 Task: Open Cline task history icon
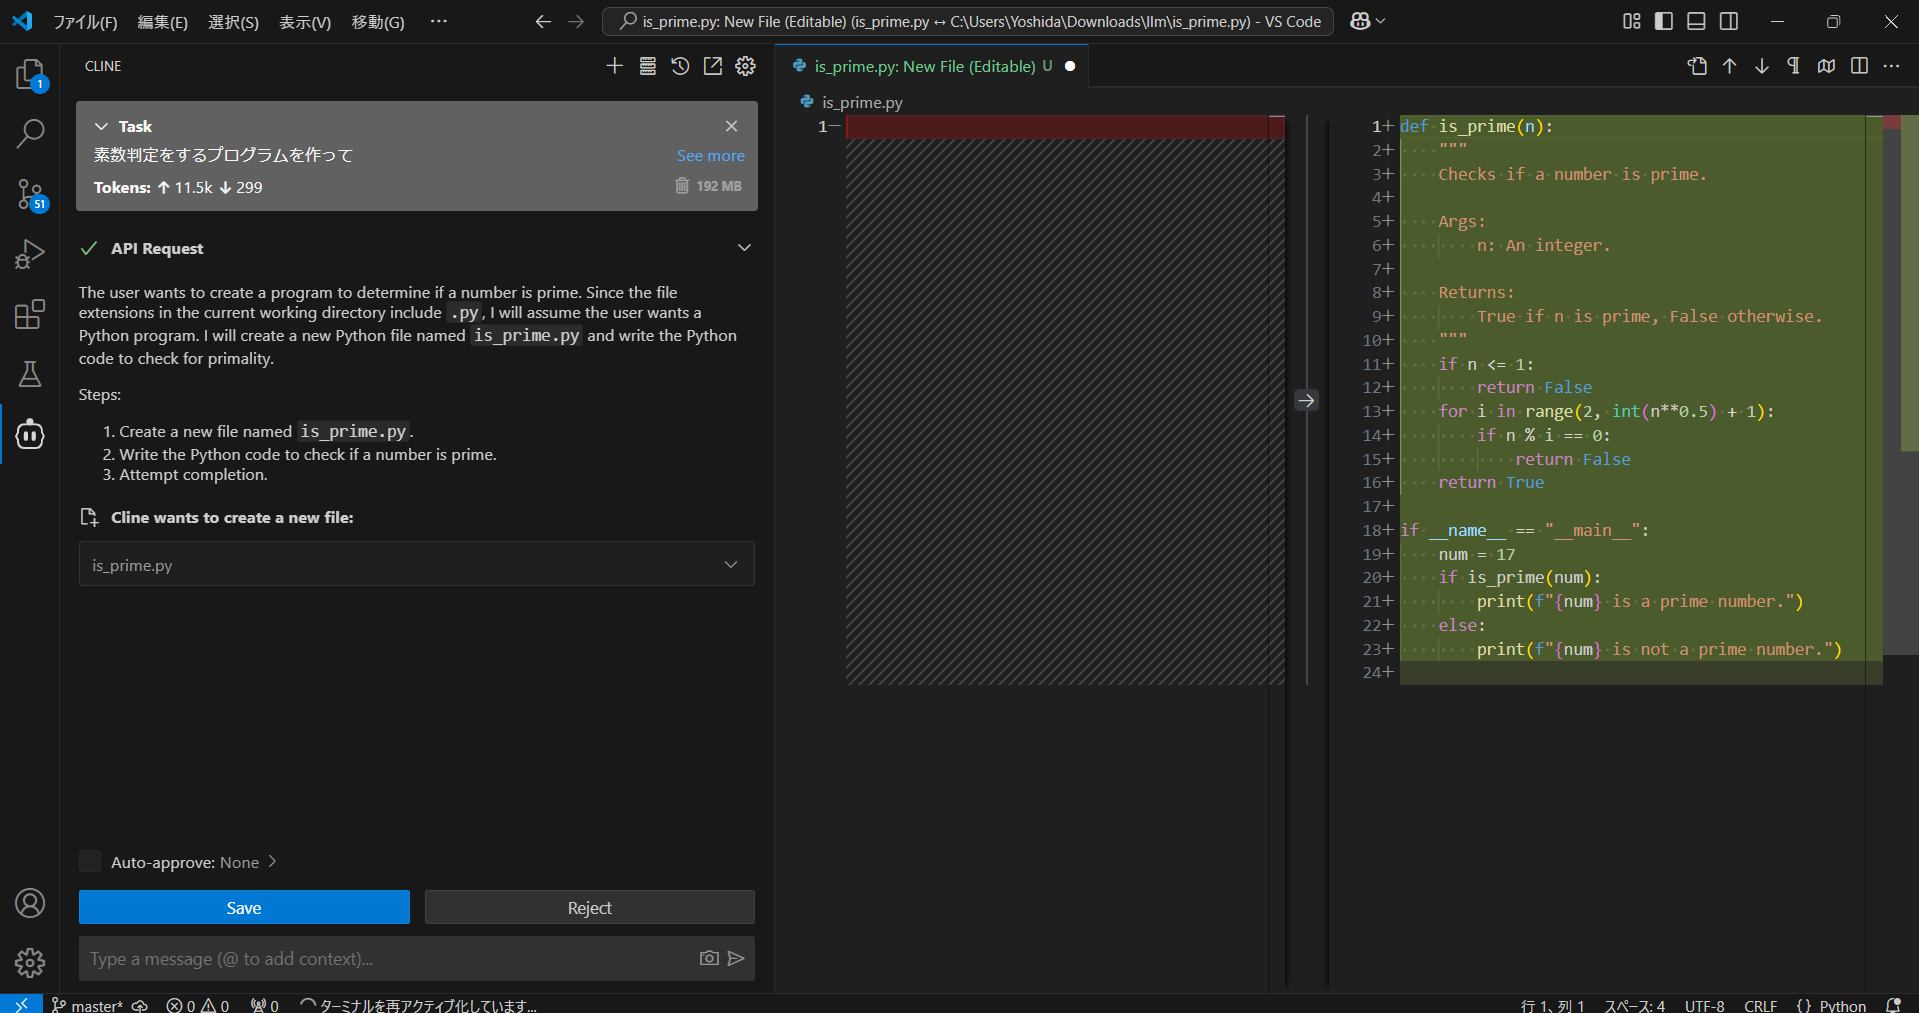[x=680, y=66]
